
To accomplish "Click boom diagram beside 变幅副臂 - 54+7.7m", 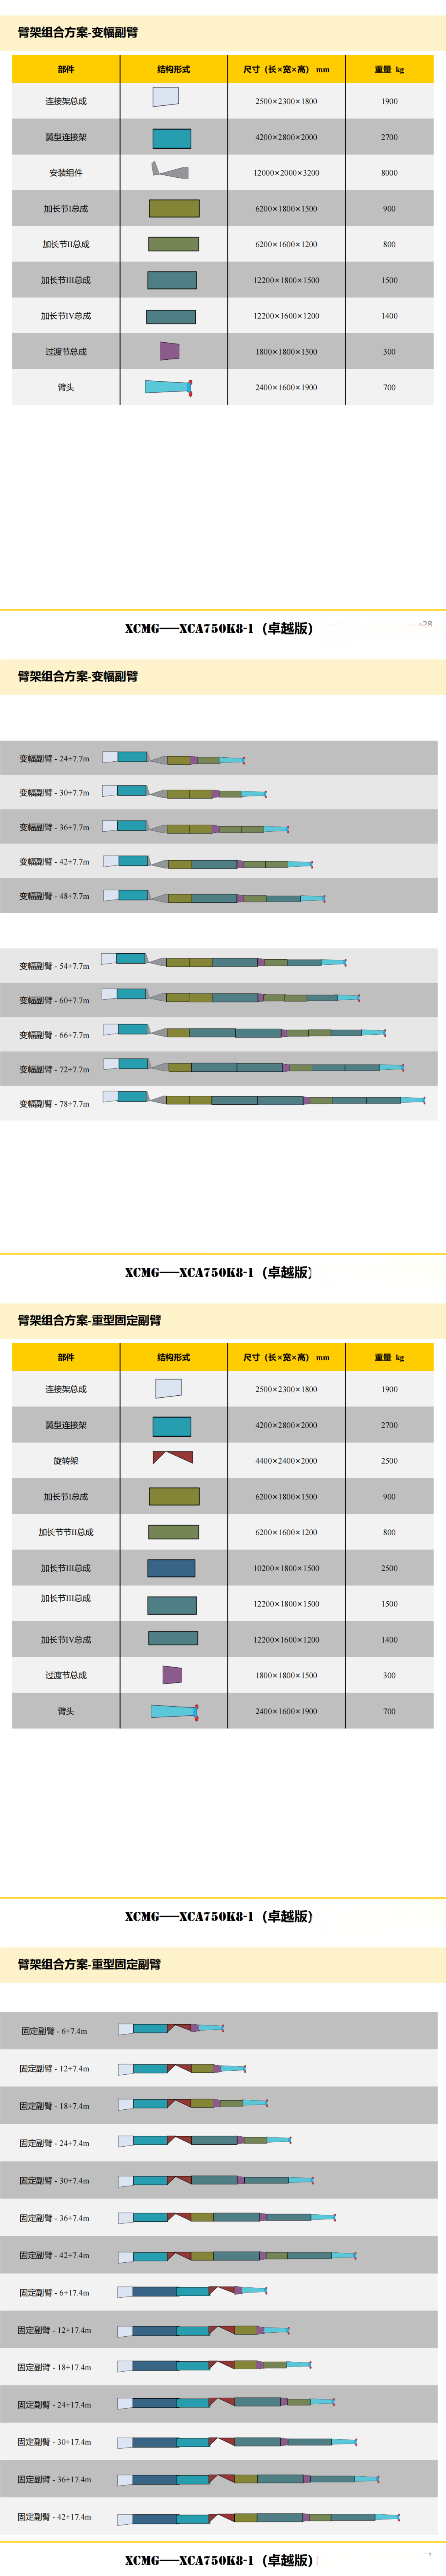I will pos(224,961).
